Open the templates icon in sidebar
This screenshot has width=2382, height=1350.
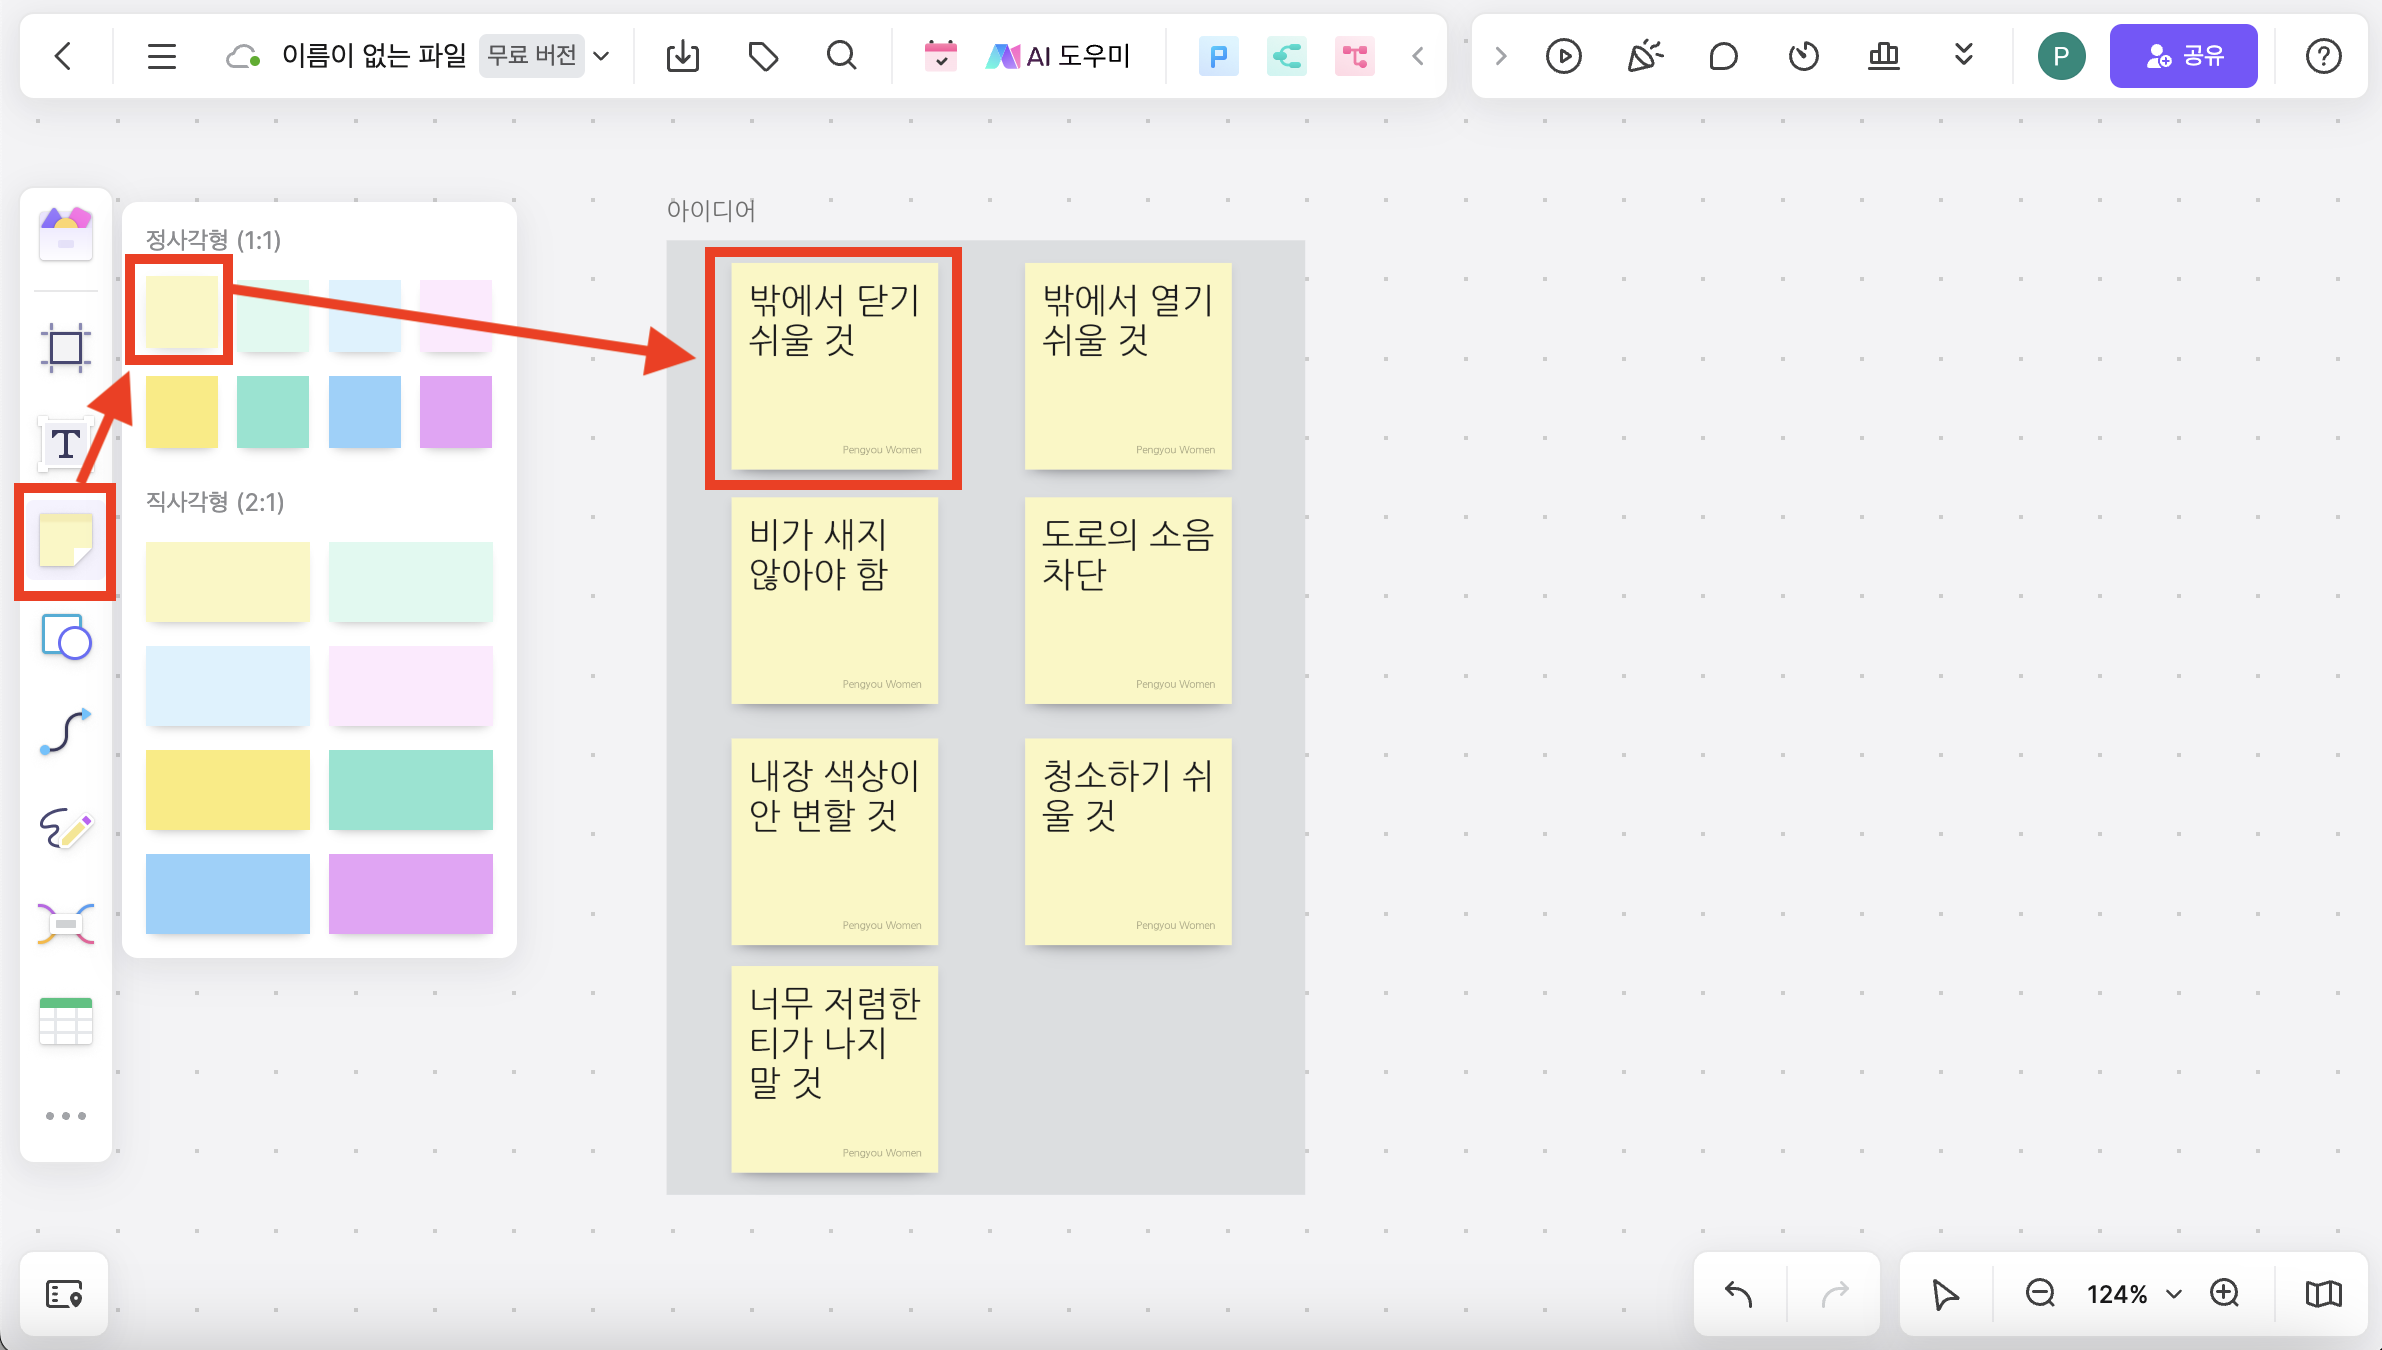(x=66, y=234)
